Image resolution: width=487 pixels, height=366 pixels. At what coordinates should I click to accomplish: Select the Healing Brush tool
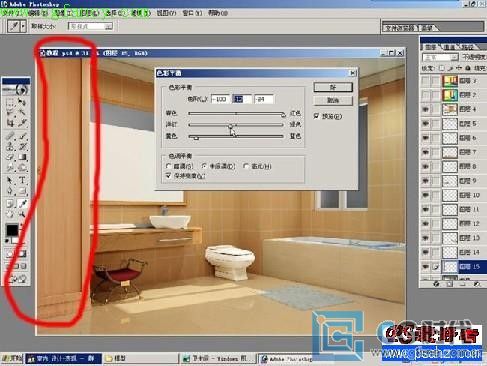[x=10, y=136]
